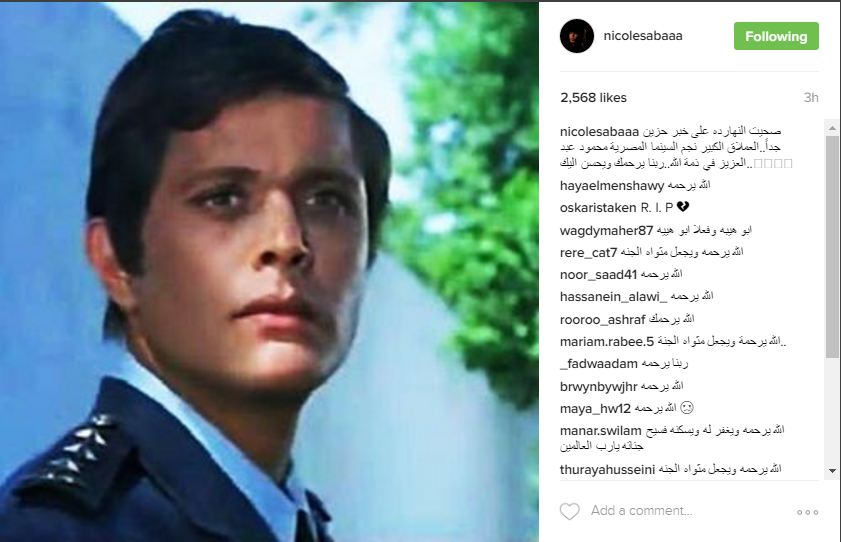Open nicolesabaaa's profile avatar
The image size is (841, 542).
[577, 36]
